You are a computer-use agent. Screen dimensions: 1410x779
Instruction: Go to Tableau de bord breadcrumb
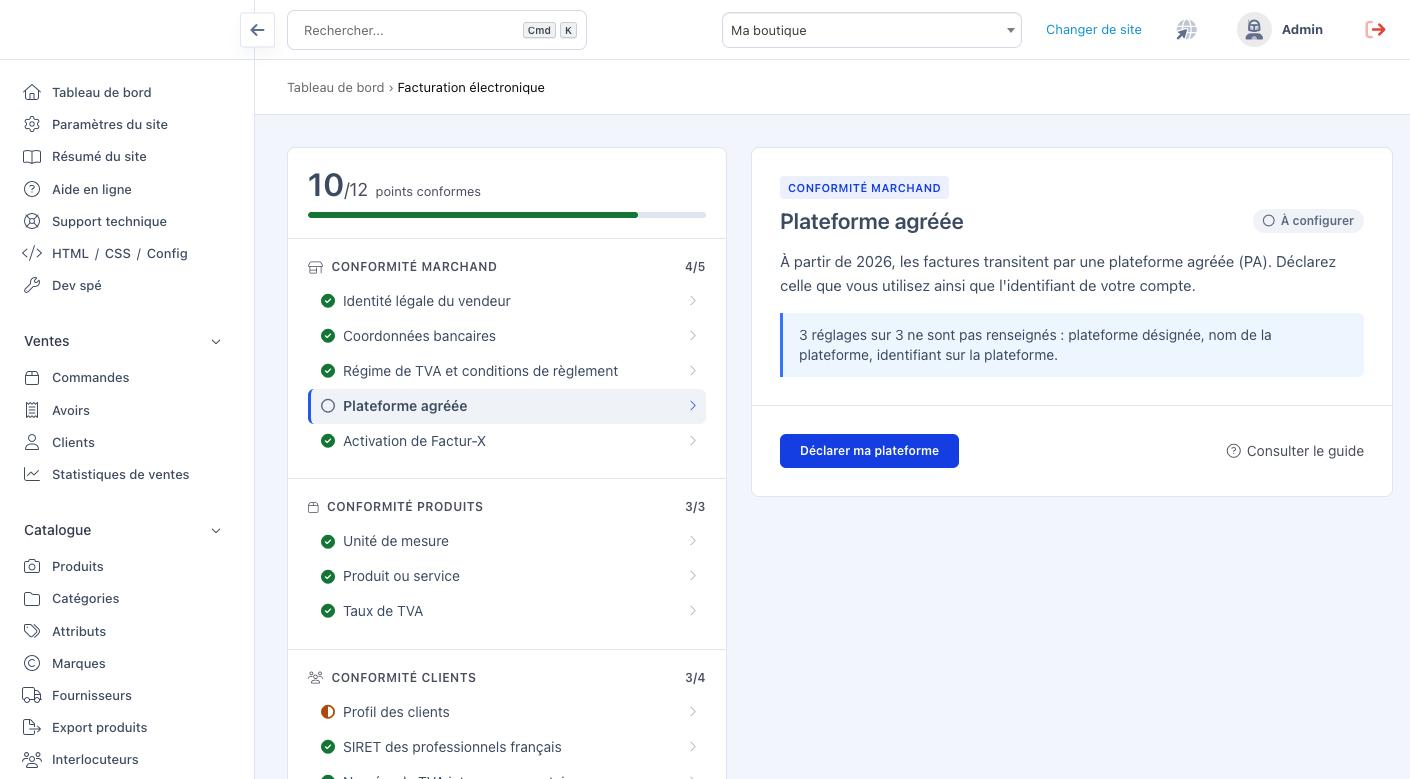[336, 87]
